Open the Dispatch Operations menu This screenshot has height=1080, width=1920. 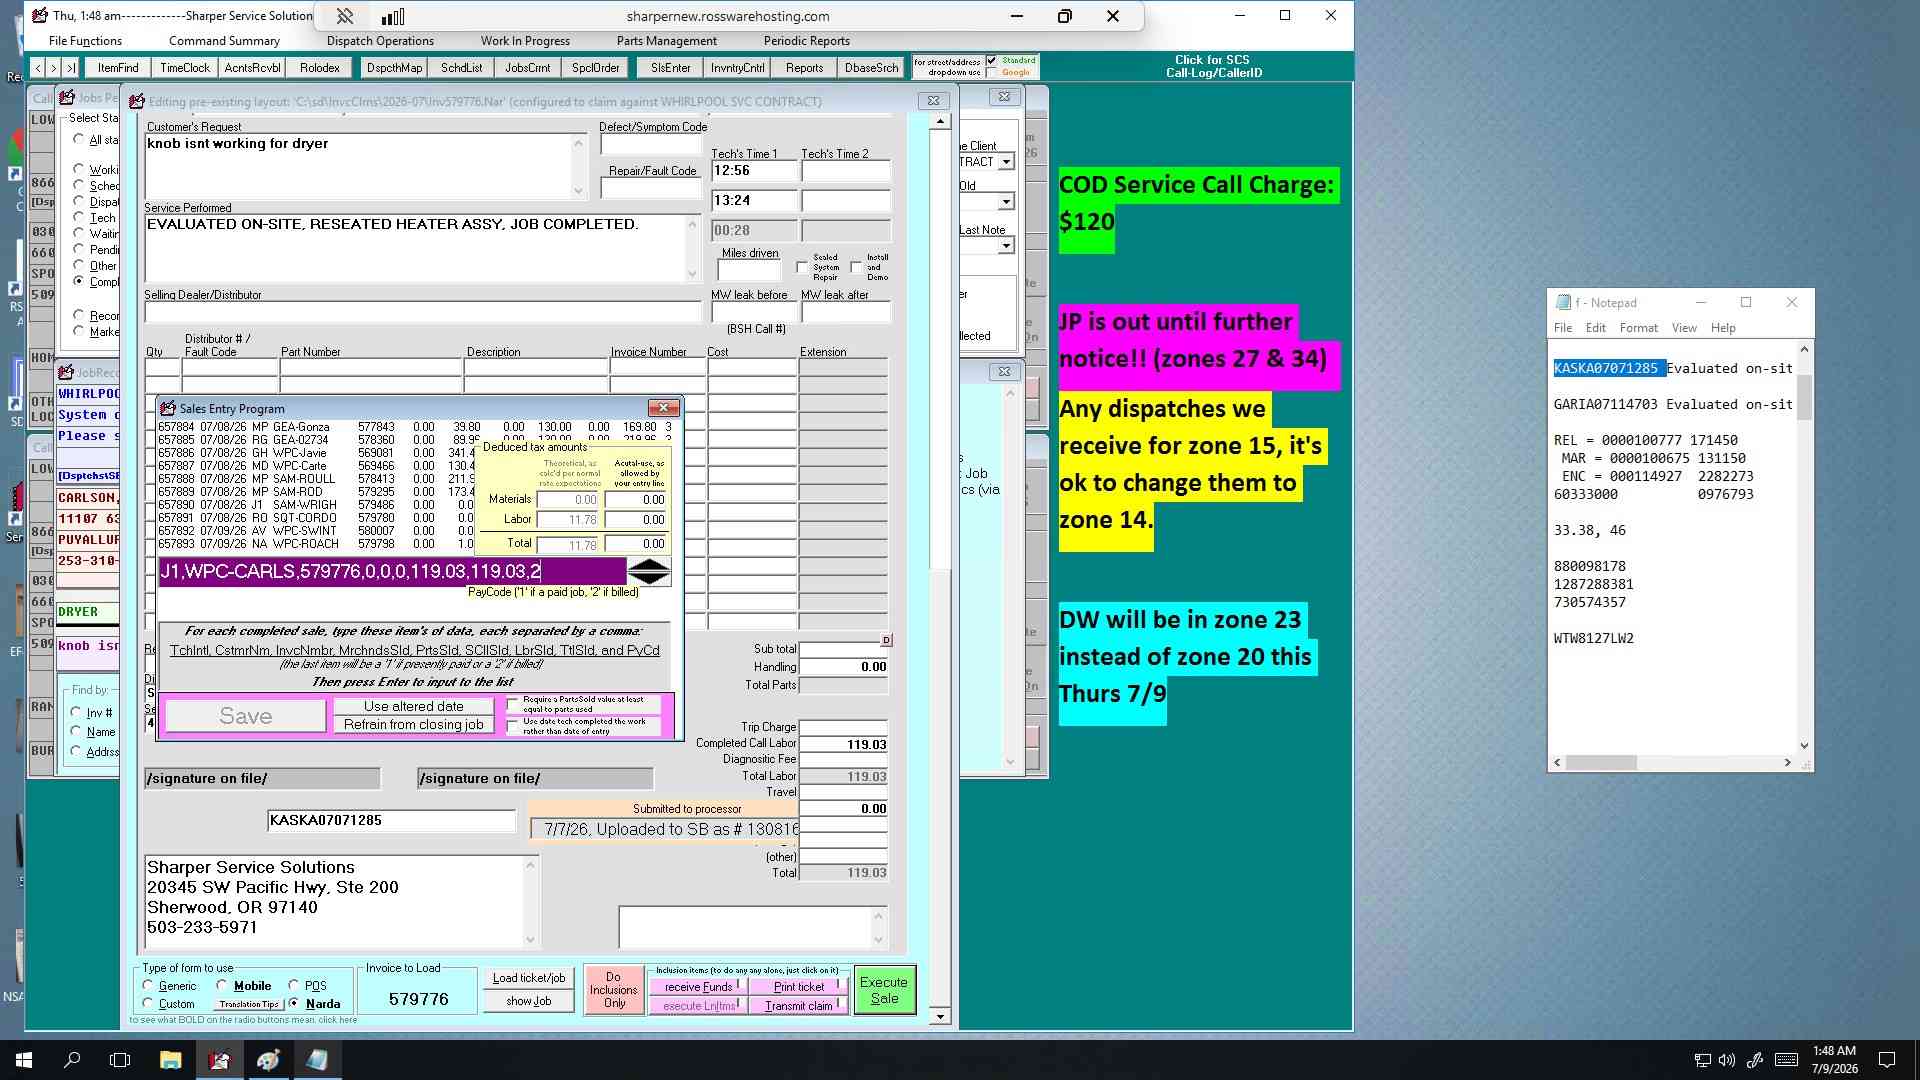380,41
